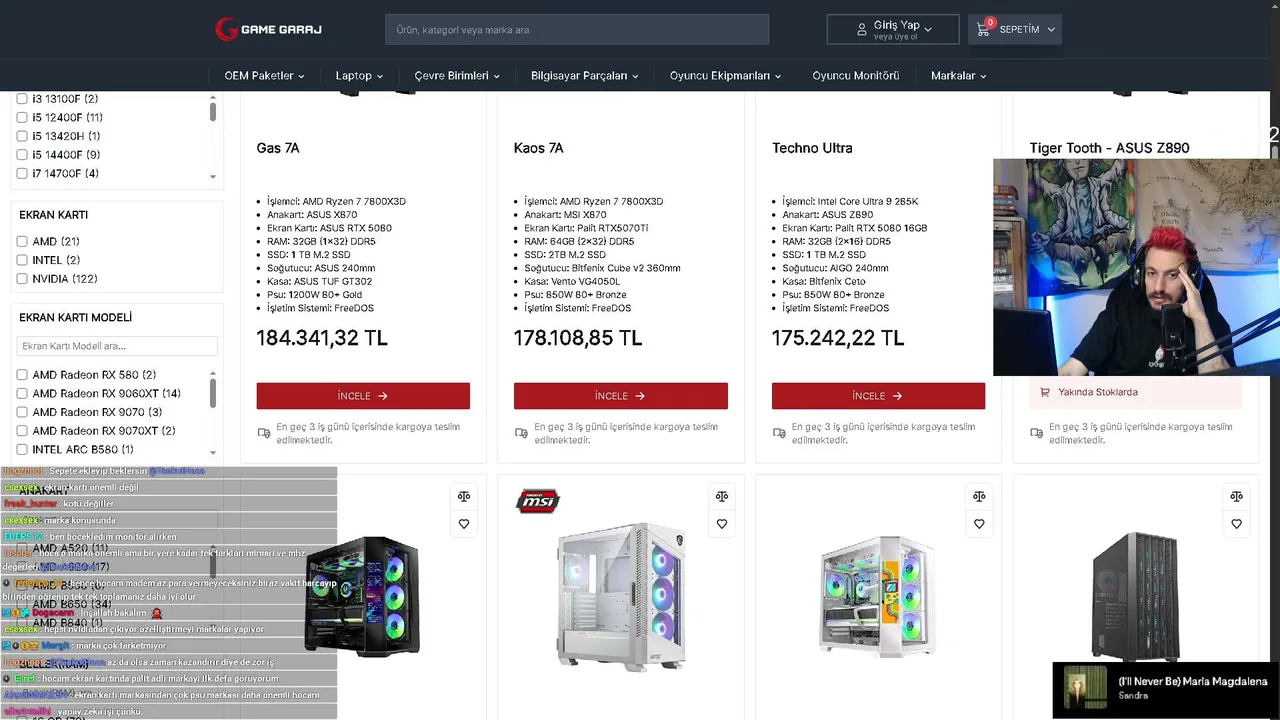Click the up arrow of the processor list
Screen dimensions: 1280x720
[x=213, y=98]
